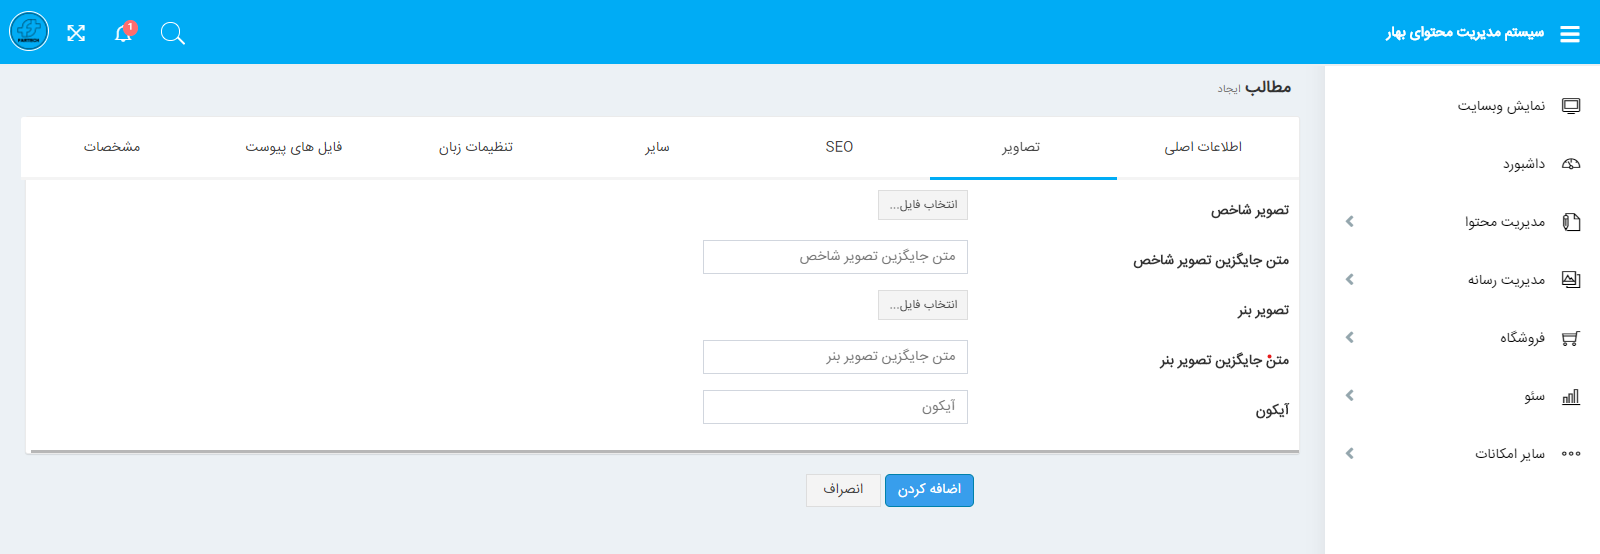Open the search magnifier icon
Image resolution: width=1600 pixels, height=554 pixels.
[x=173, y=34]
